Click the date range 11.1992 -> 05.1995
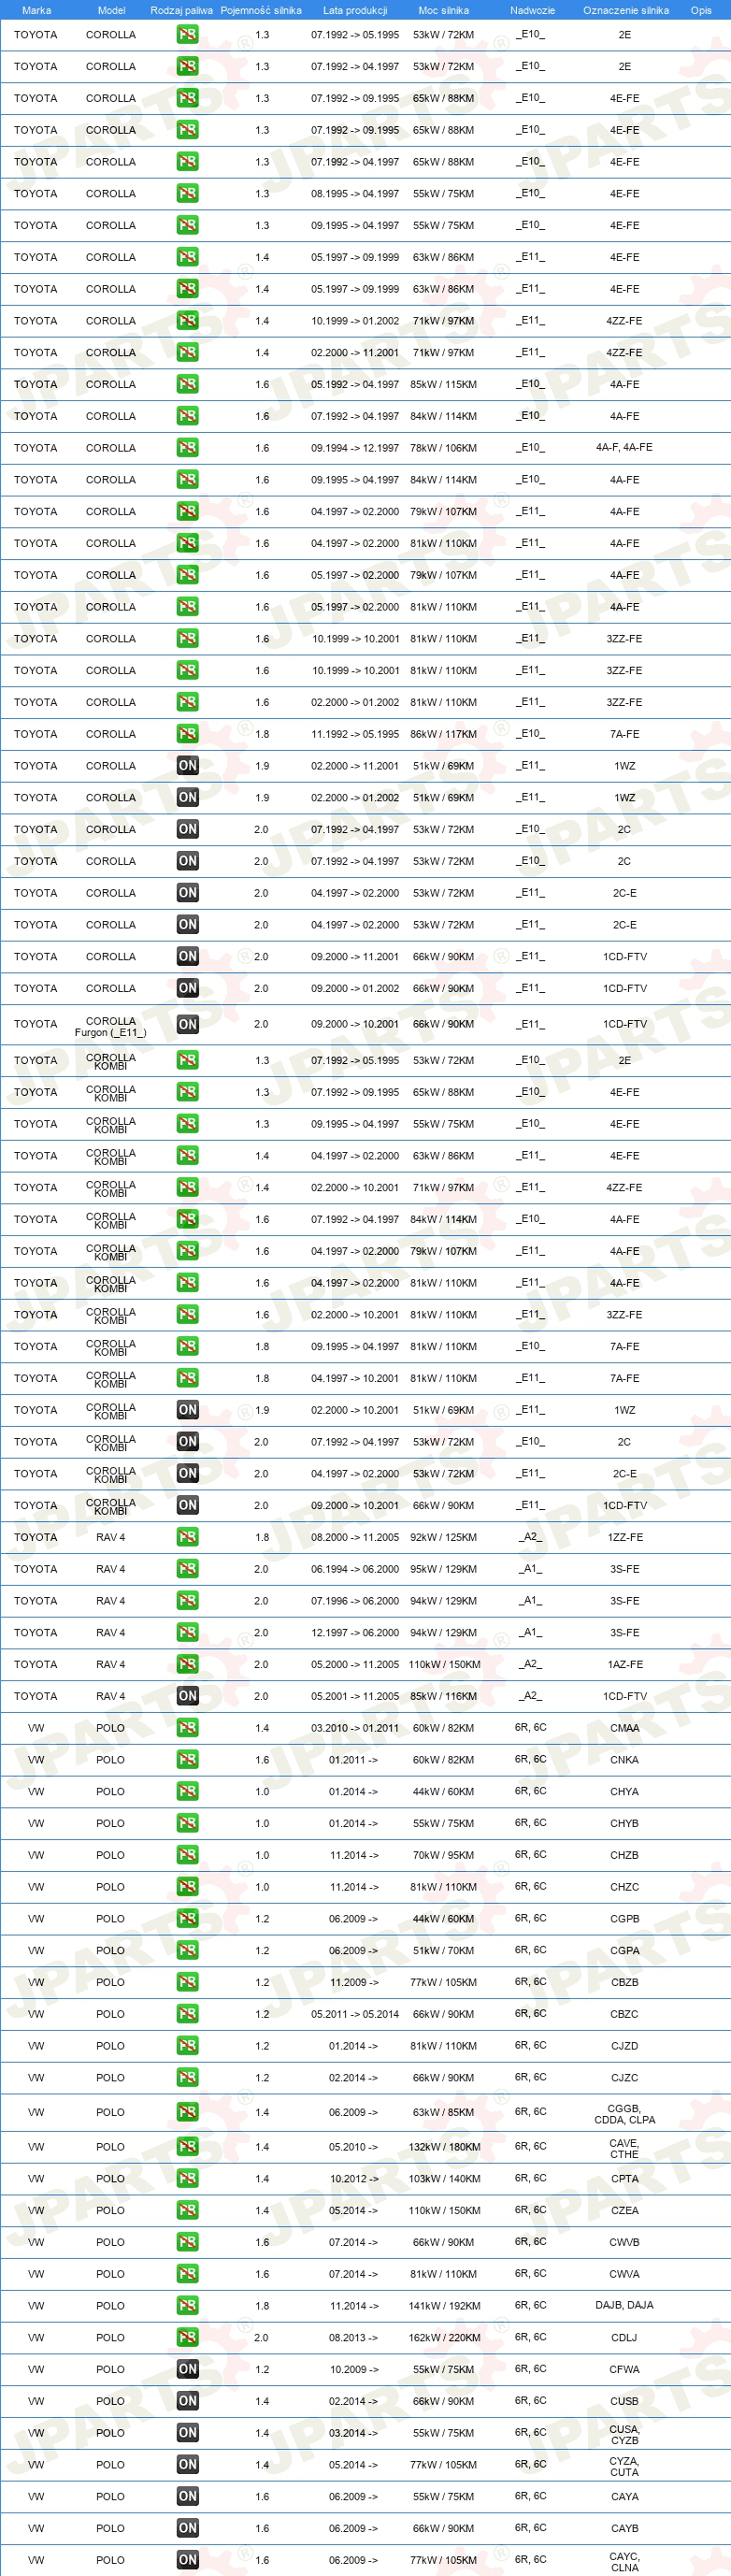The height and width of the screenshot is (2576, 731). (x=355, y=734)
